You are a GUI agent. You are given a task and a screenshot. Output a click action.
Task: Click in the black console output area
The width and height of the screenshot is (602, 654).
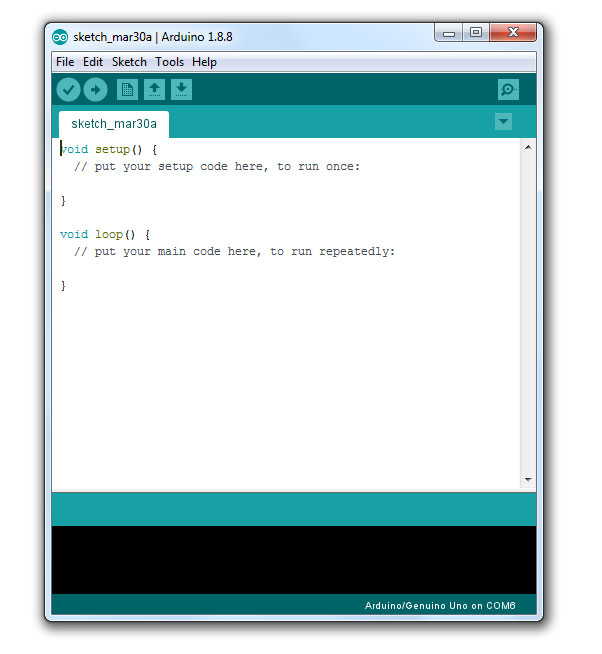point(294,560)
